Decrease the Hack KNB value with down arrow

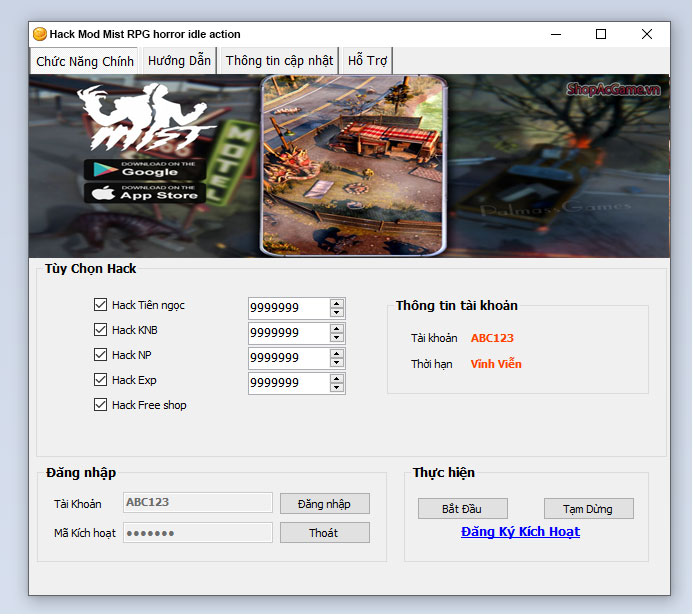[x=337, y=338]
